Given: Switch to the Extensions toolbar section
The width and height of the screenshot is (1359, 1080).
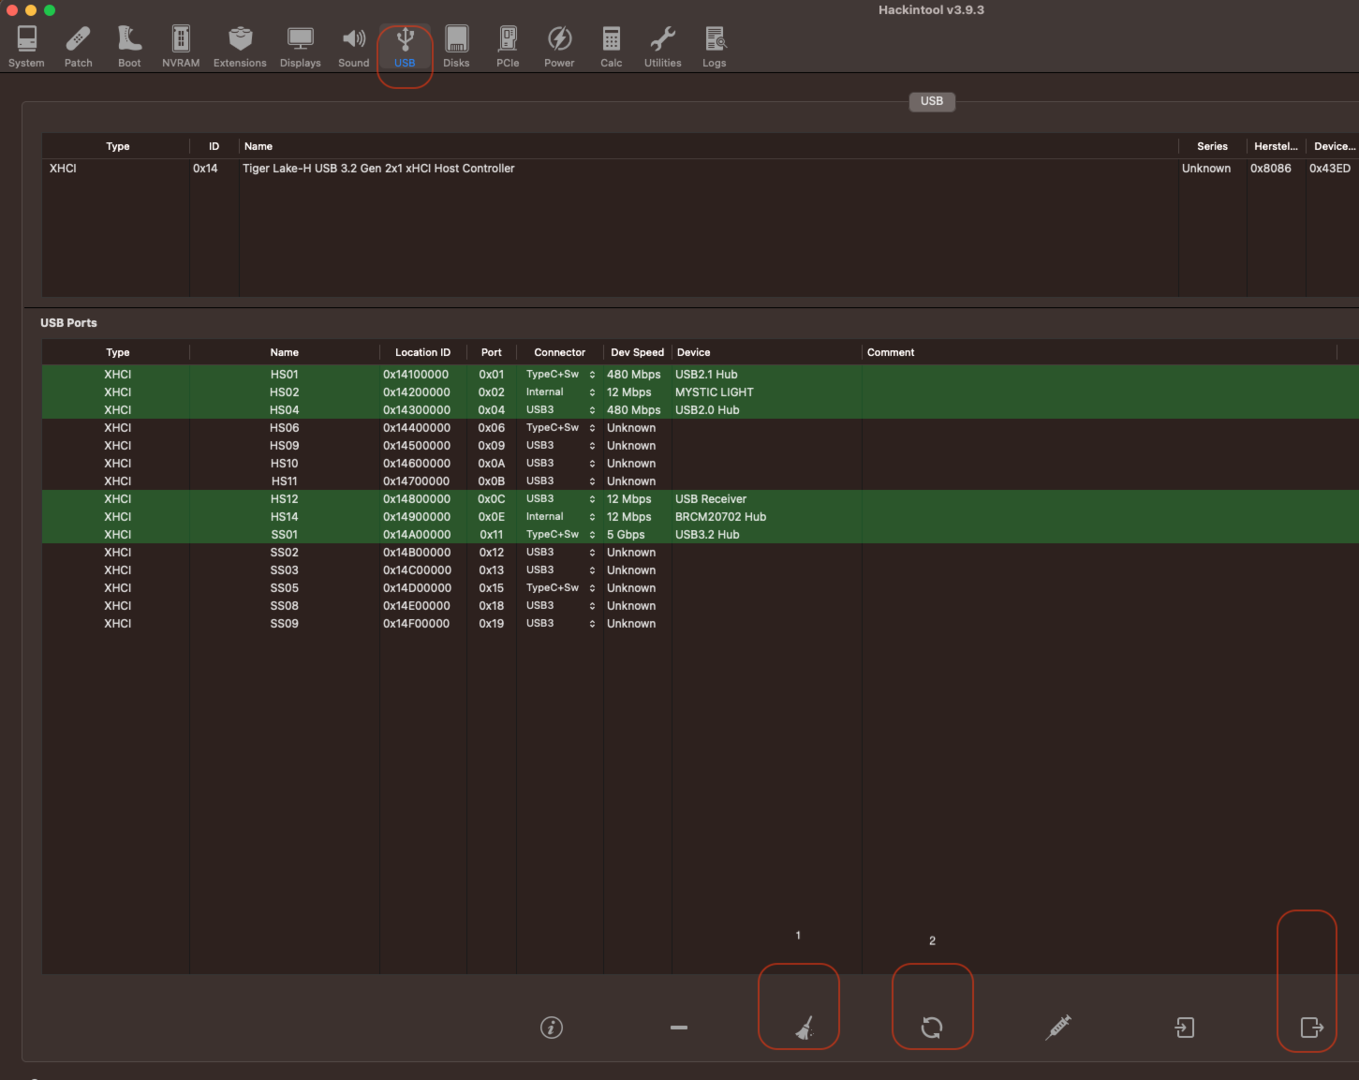Looking at the screenshot, I should (240, 47).
